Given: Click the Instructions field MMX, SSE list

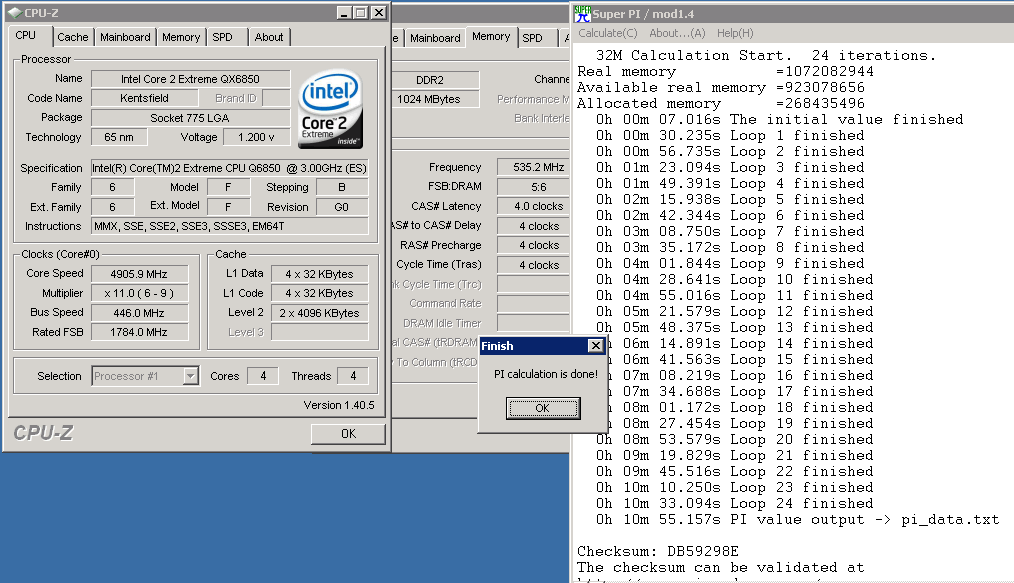Looking at the screenshot, I should 230,226.
